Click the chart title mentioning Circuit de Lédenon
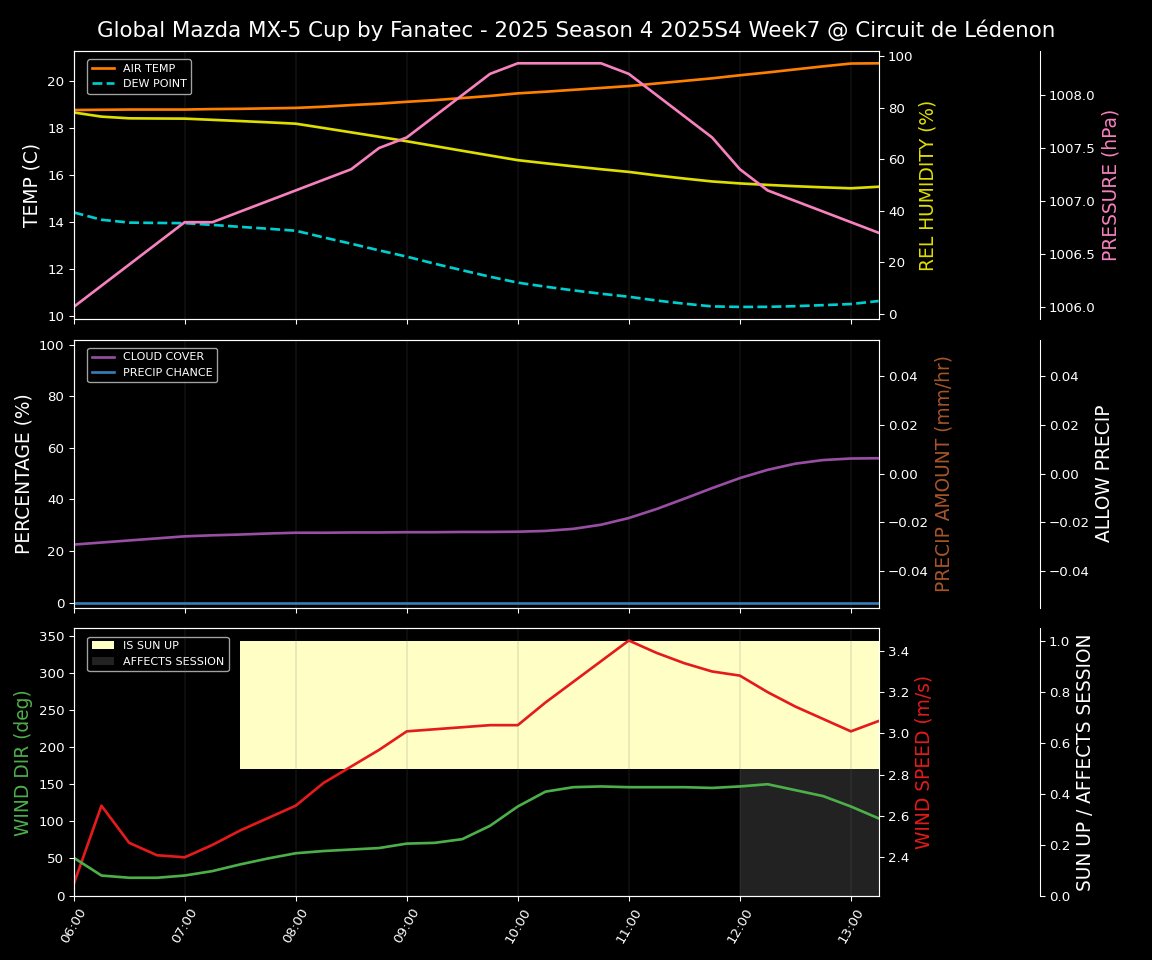1152x960 pixels. pyautogui.click(x=576, y=30)
